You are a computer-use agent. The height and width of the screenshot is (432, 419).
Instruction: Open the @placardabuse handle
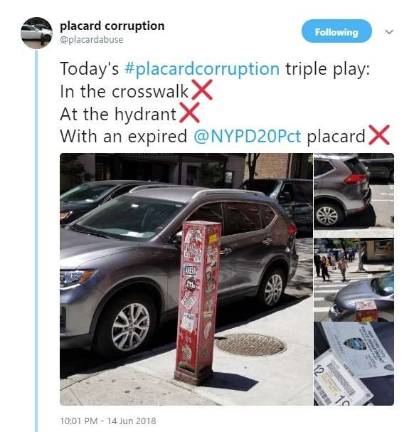[91, 40]
